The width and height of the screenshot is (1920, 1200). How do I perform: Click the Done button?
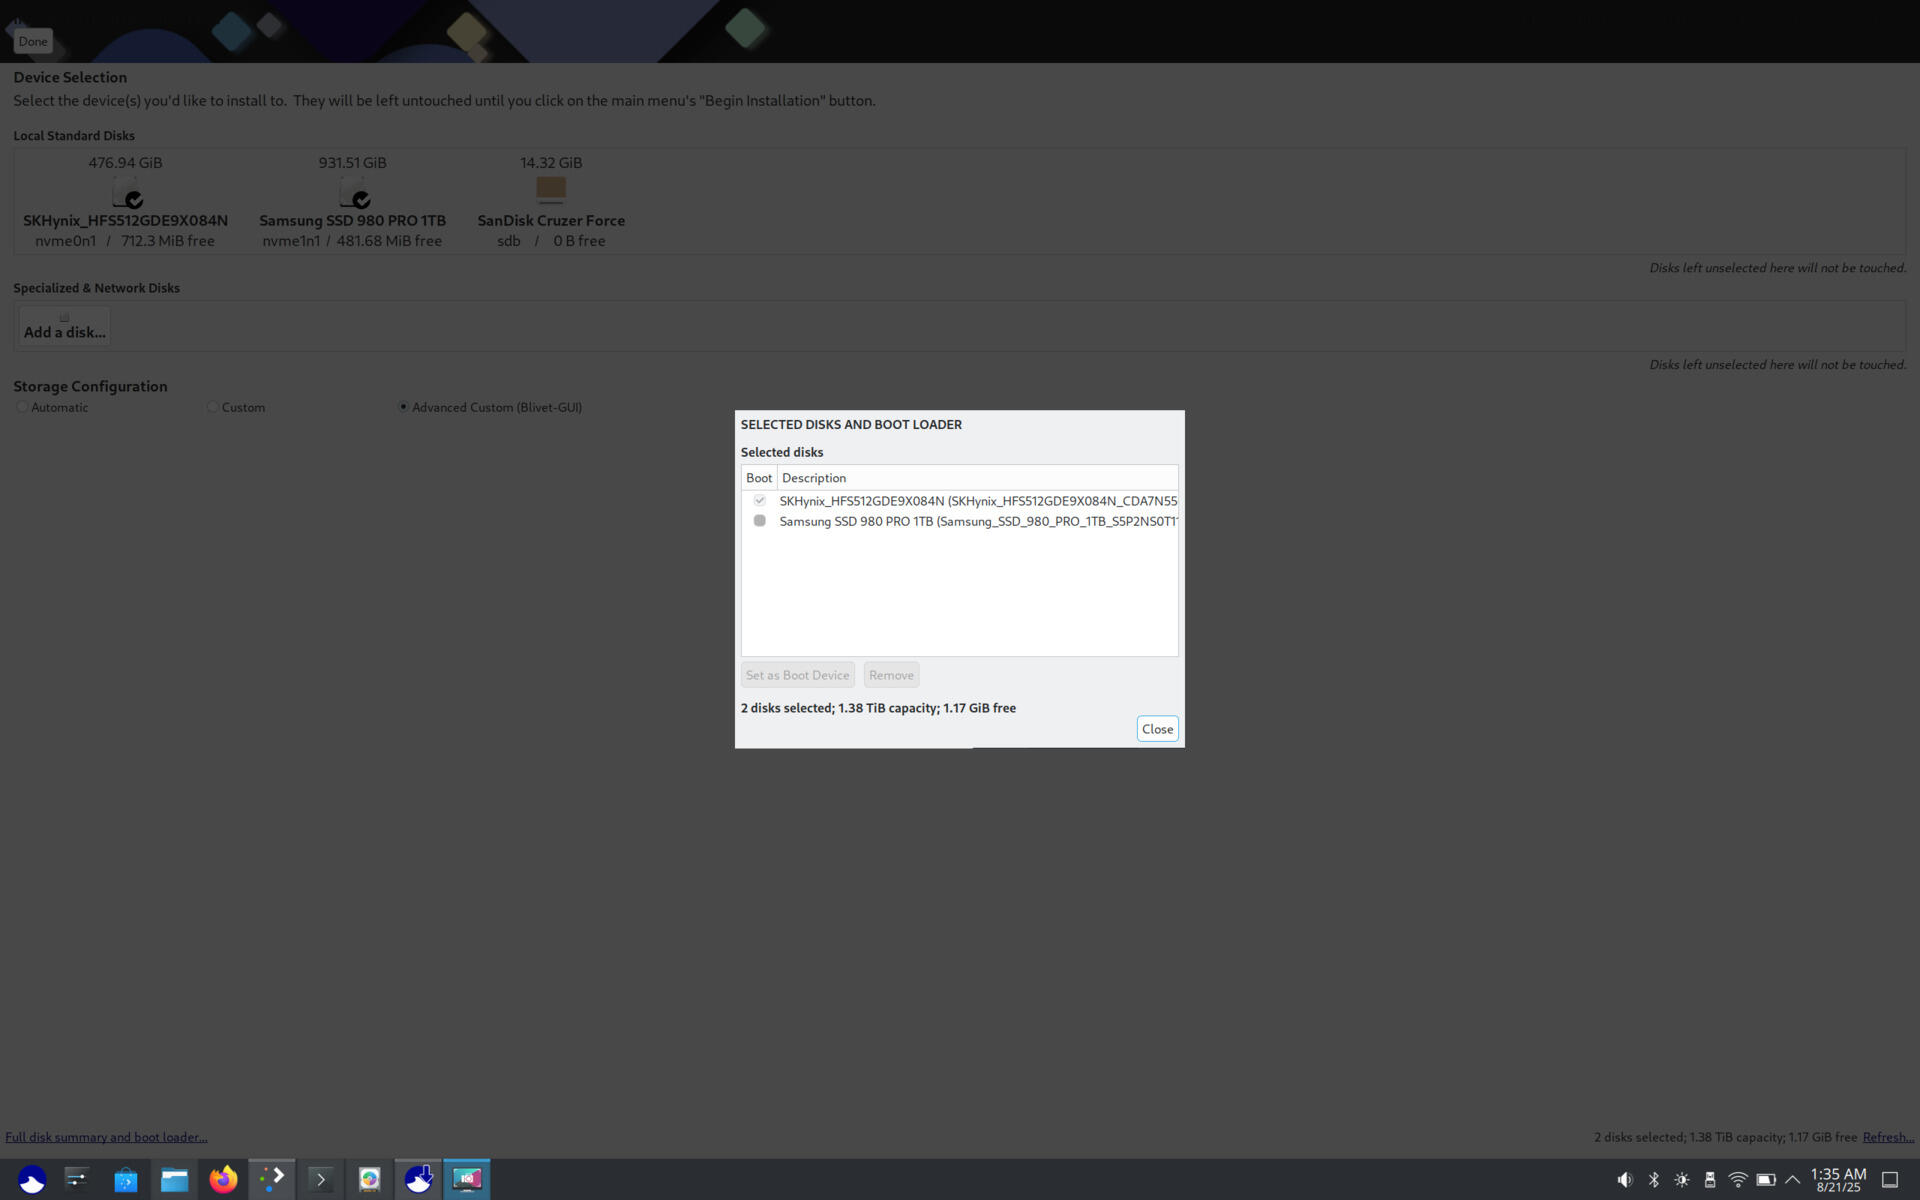[x=32, y=41]
